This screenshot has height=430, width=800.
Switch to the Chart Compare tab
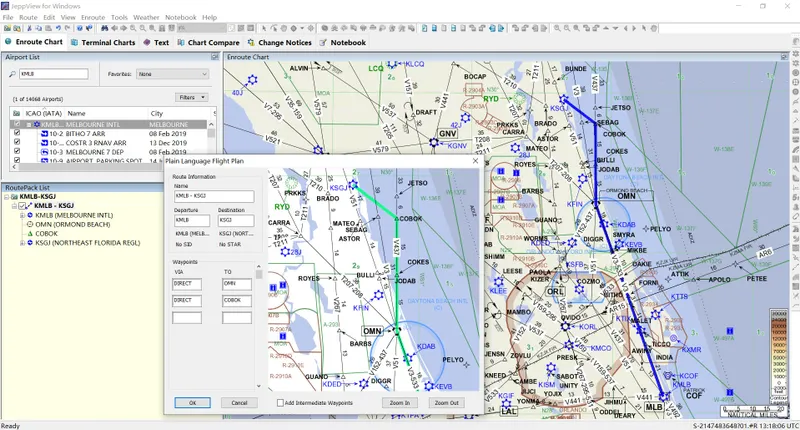coord(208,42)
